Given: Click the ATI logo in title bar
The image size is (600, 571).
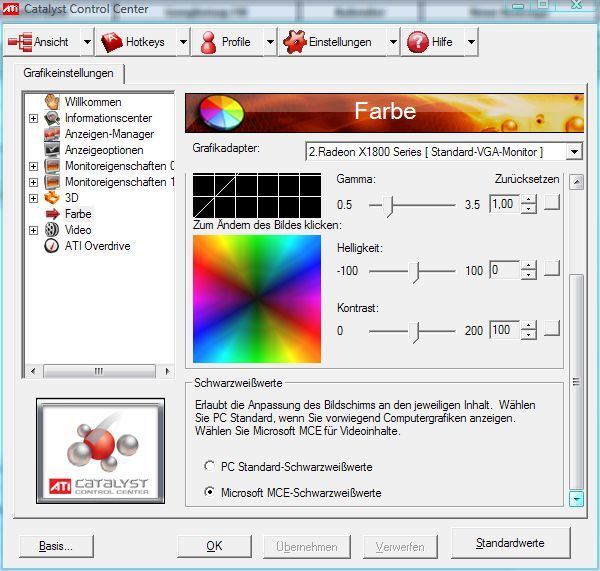Looking at the screenshot, I should 11,9.
